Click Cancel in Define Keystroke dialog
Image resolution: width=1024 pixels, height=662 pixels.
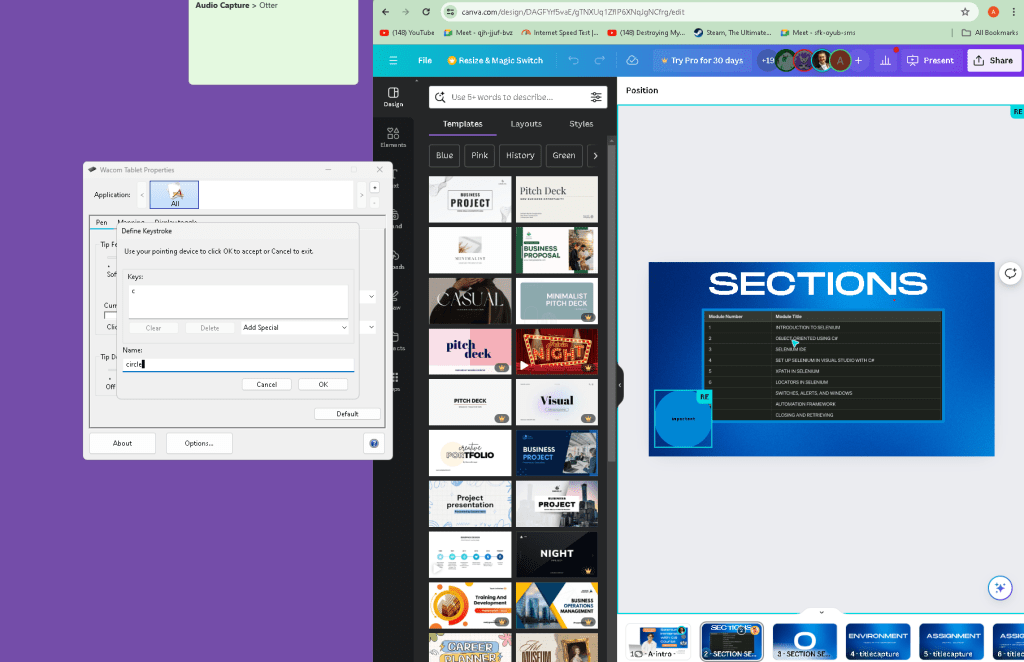[266, 385]
